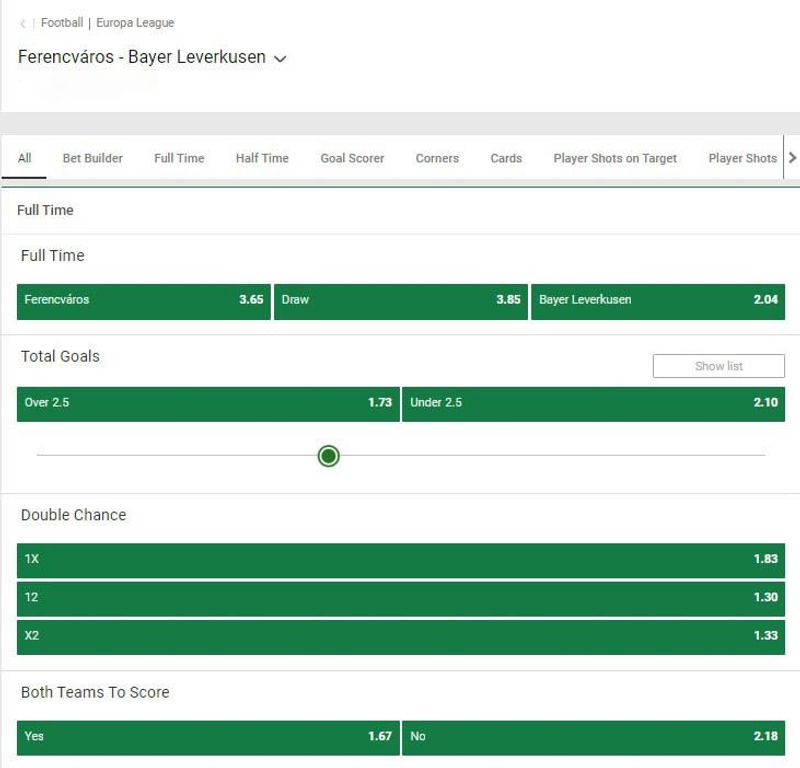Open the Player Shots on Target tab
Screen dimensions: 800x768
click(x=615, y=158)
